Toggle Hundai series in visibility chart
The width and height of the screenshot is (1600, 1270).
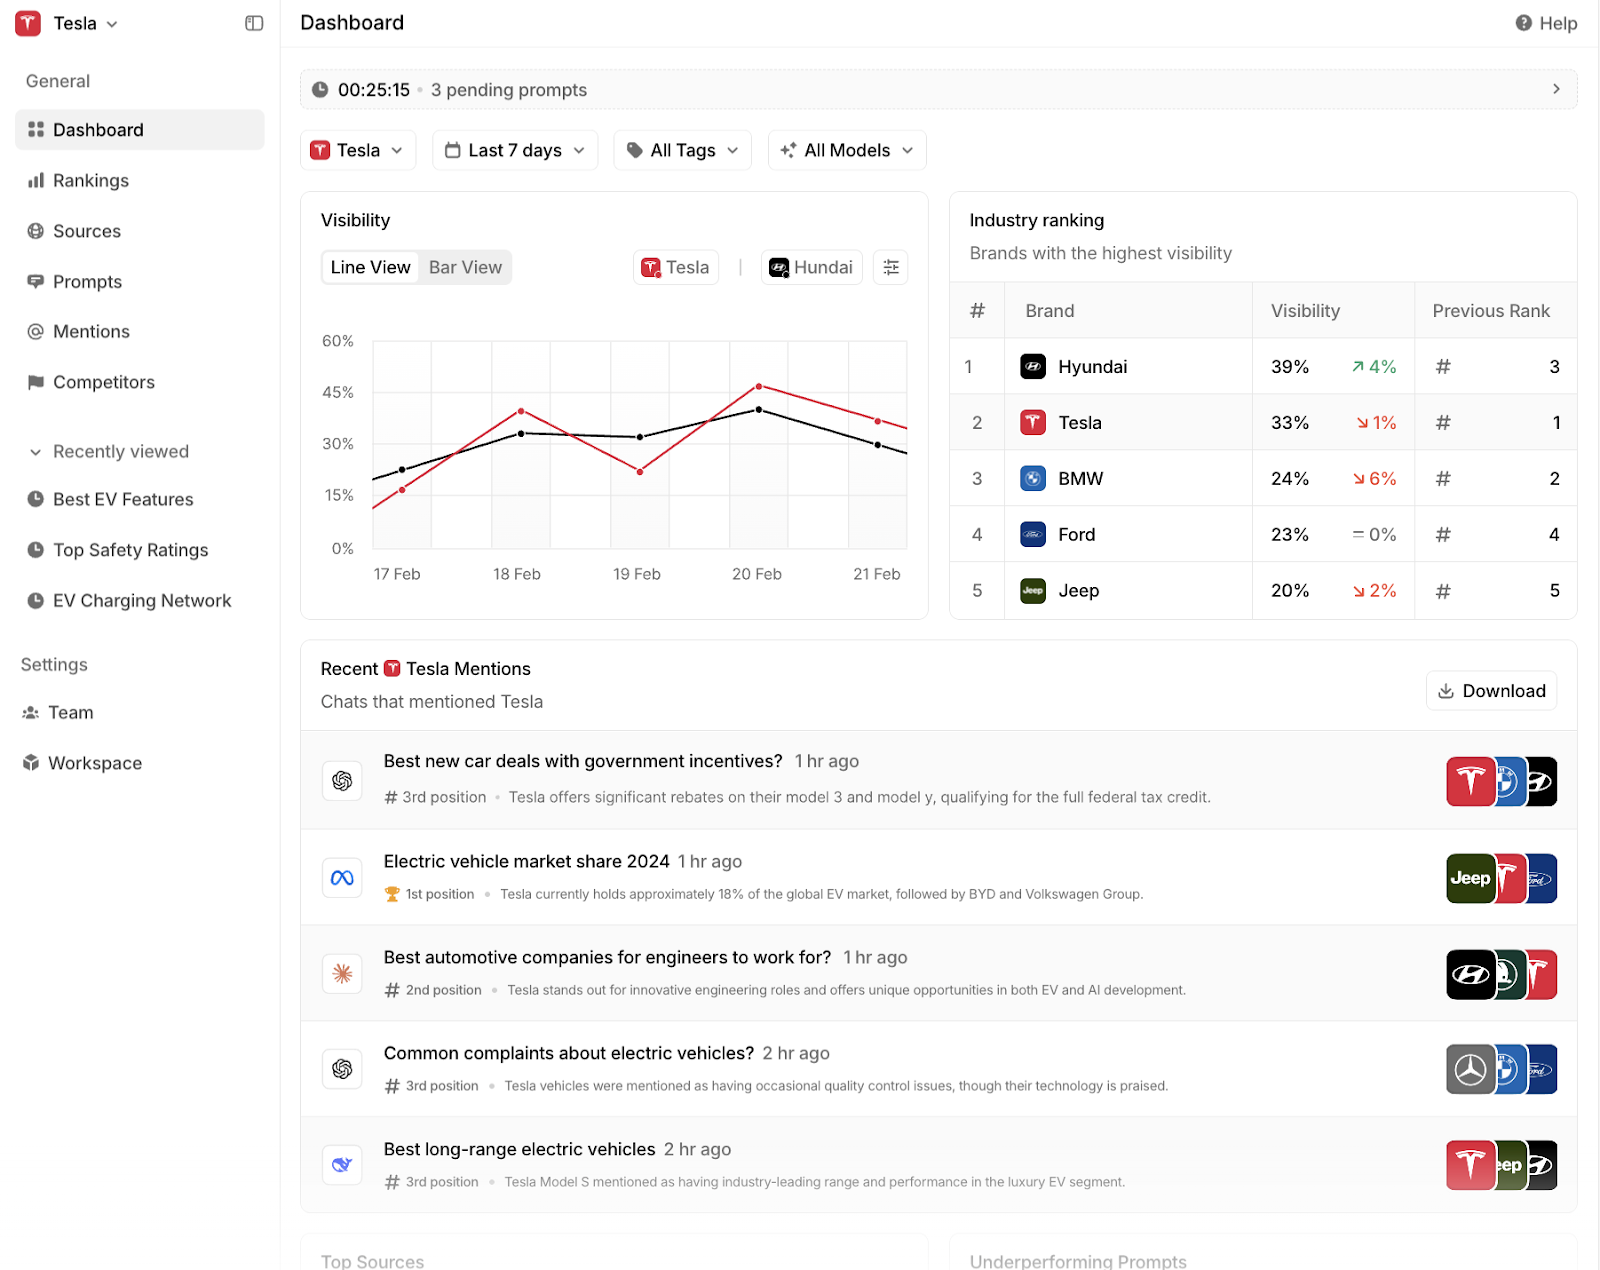[811, 267]
